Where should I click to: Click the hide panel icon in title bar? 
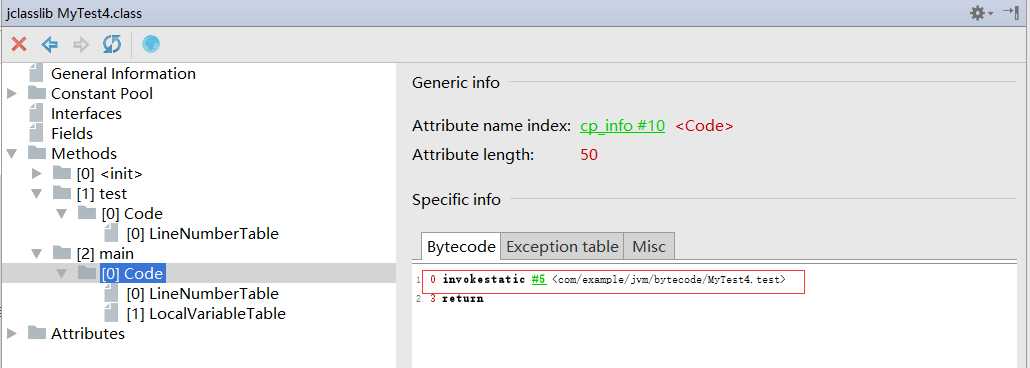pyautogui.click(x=1012, y=12)
